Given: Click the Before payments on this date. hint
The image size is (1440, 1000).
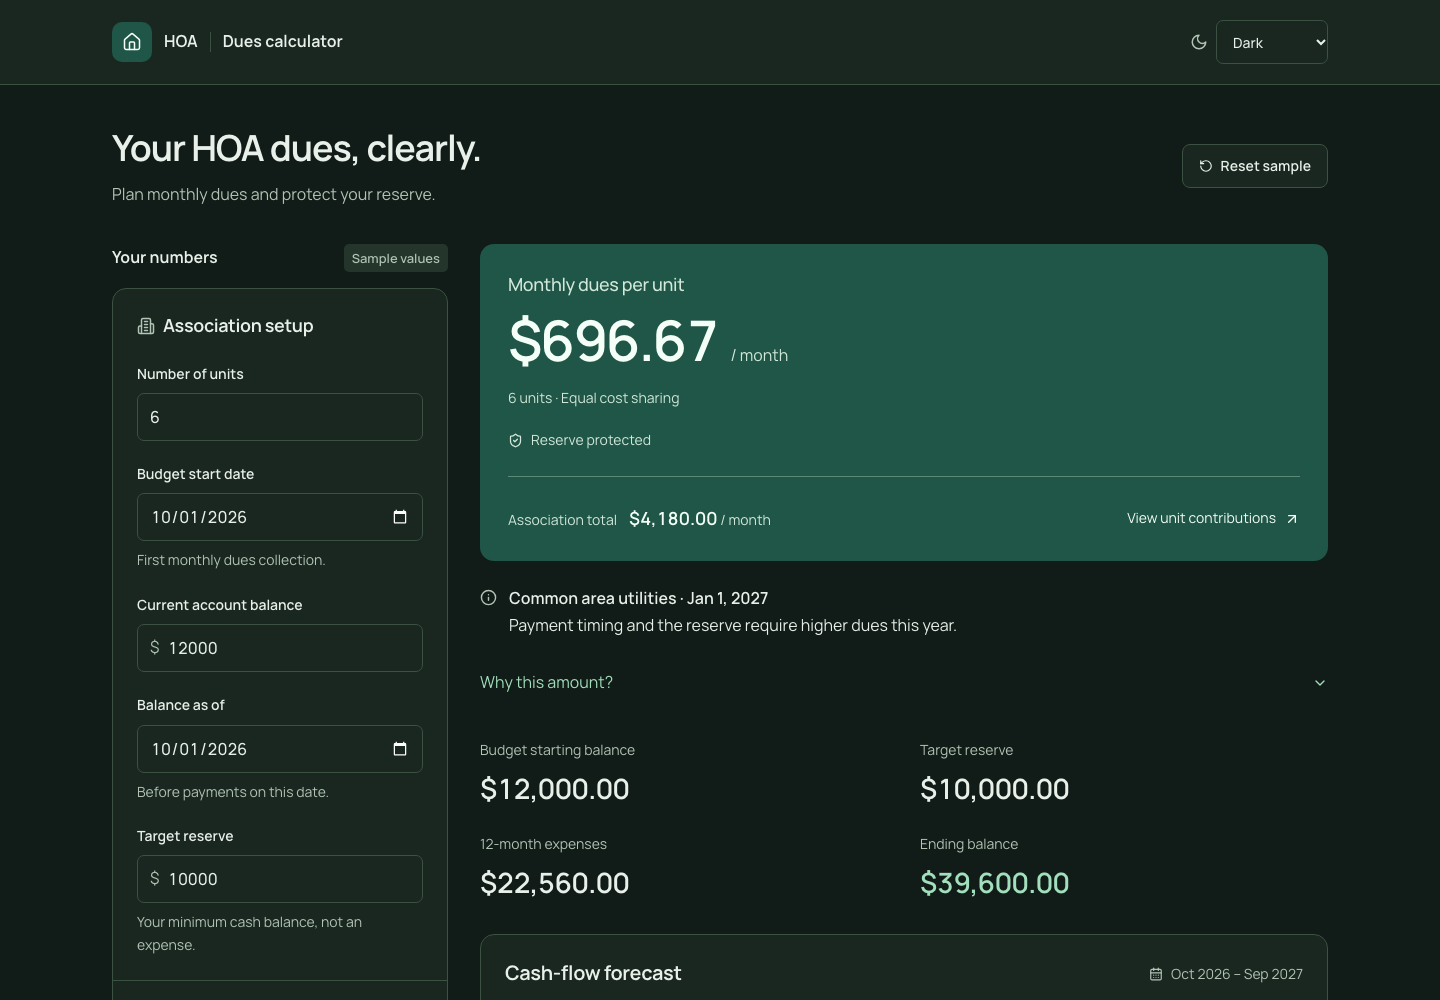Looking at the screenshot, I should point(233,792).
